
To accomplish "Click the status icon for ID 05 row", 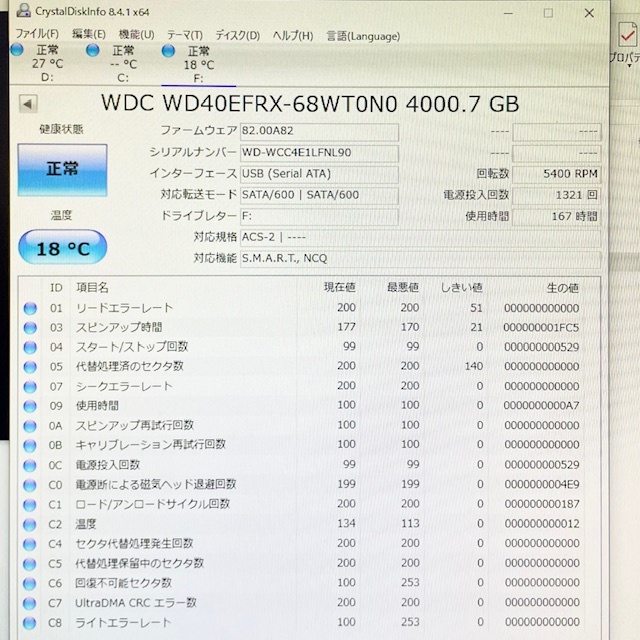I will [x=30, y=367].
